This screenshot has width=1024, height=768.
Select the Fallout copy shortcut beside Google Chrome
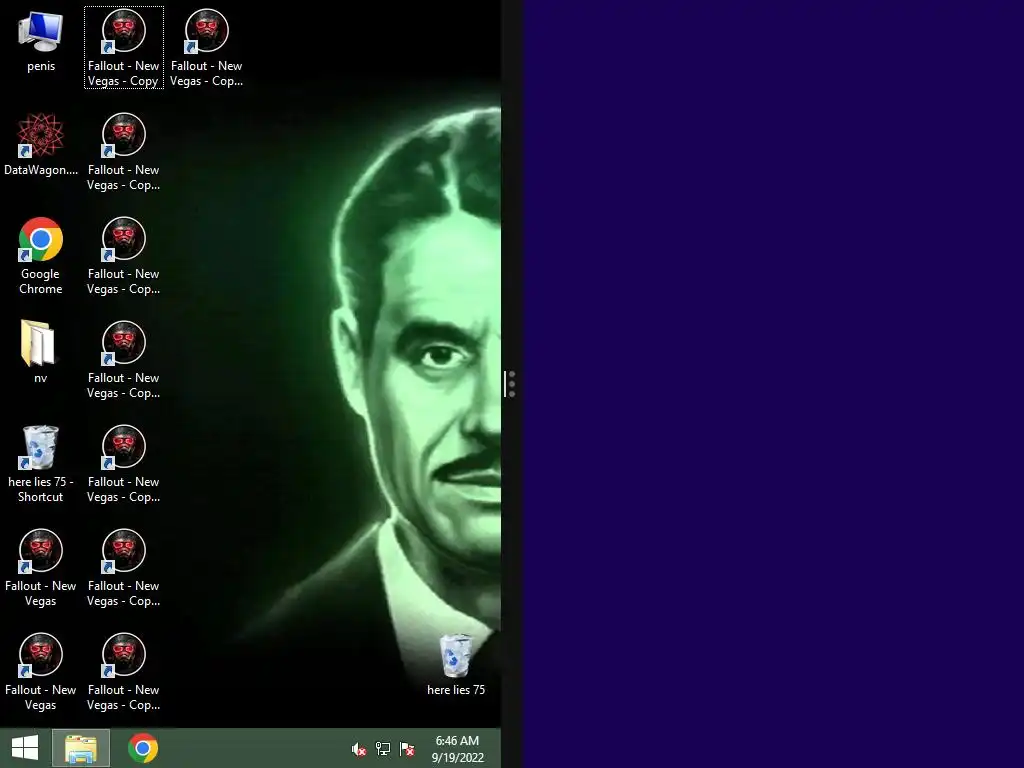tap(123, 255)
